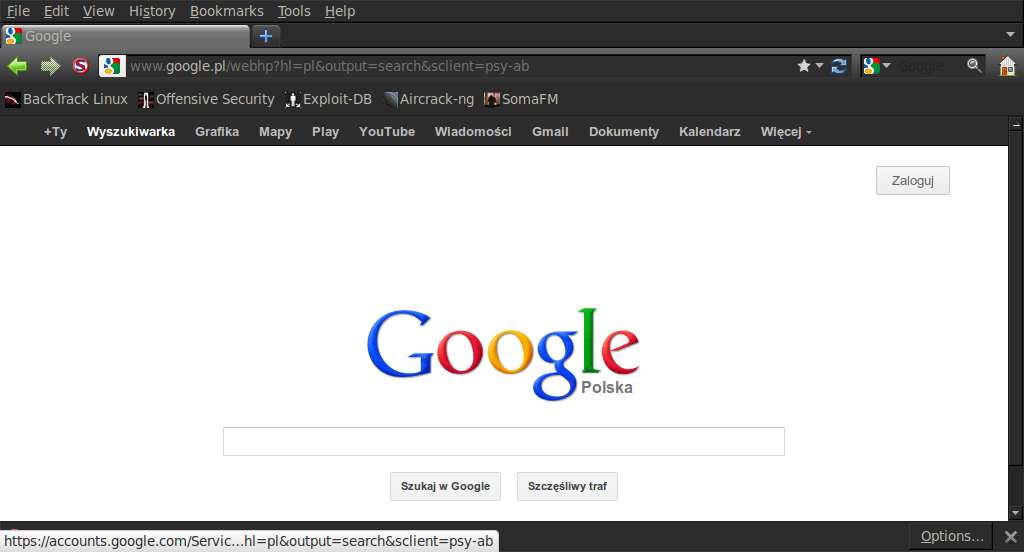Expand the tab list dropdown arrow
This screenshot has height=552, width=1024.
tap(1010, 35)
